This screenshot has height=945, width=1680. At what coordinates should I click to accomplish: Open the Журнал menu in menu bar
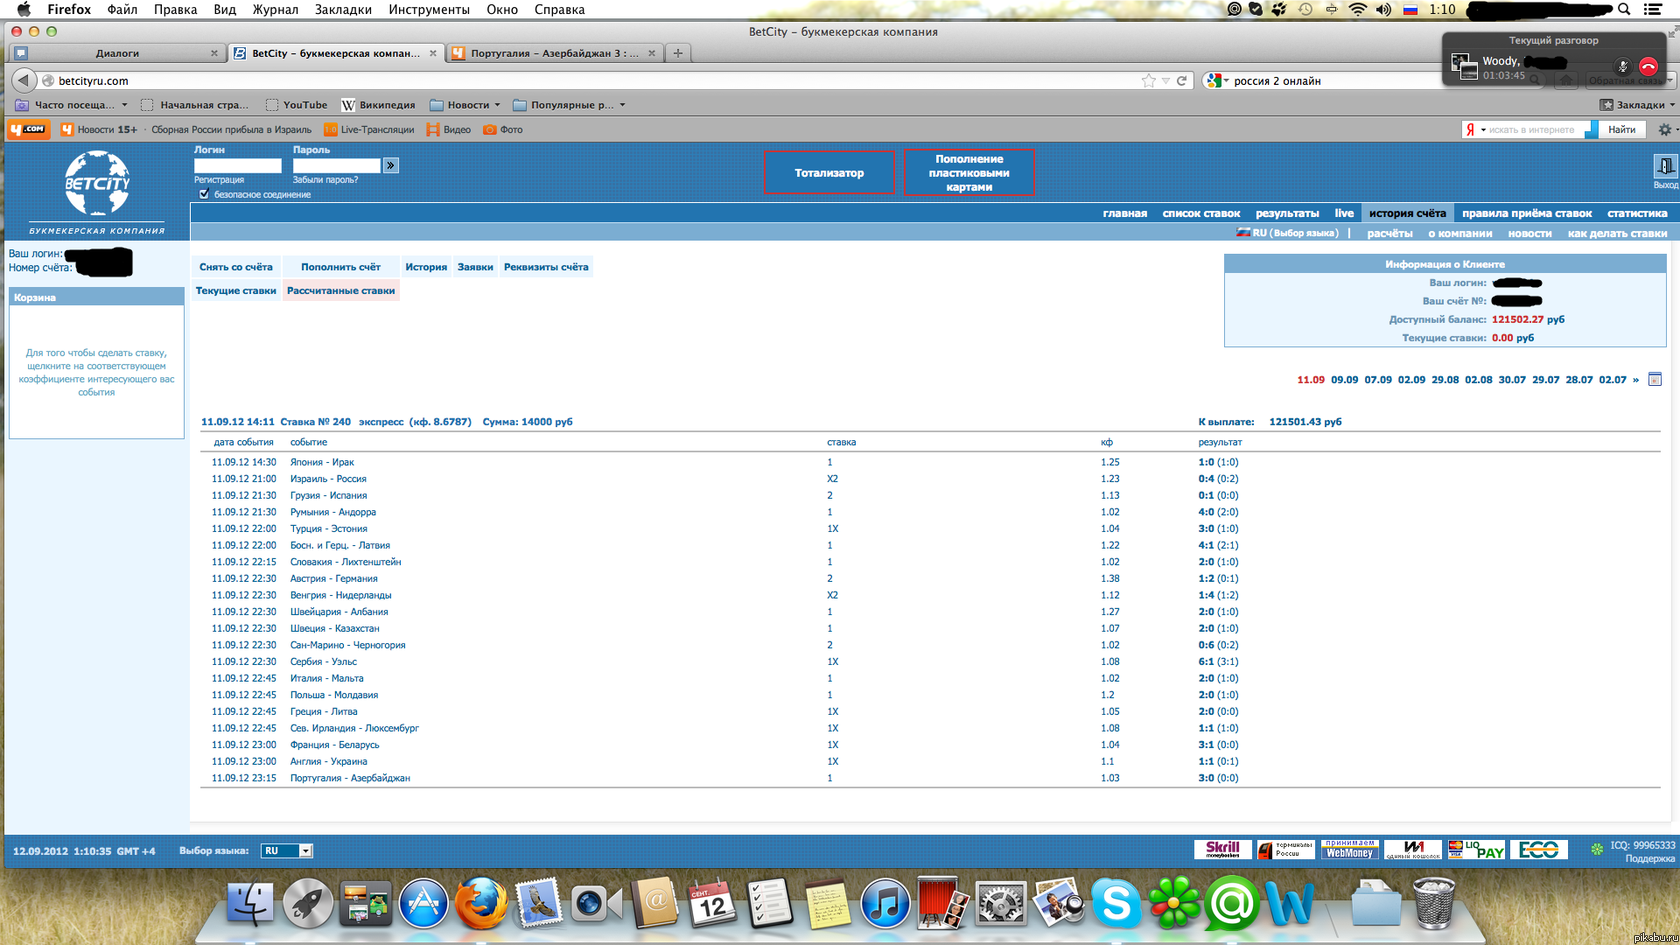[x=275, y=9]
